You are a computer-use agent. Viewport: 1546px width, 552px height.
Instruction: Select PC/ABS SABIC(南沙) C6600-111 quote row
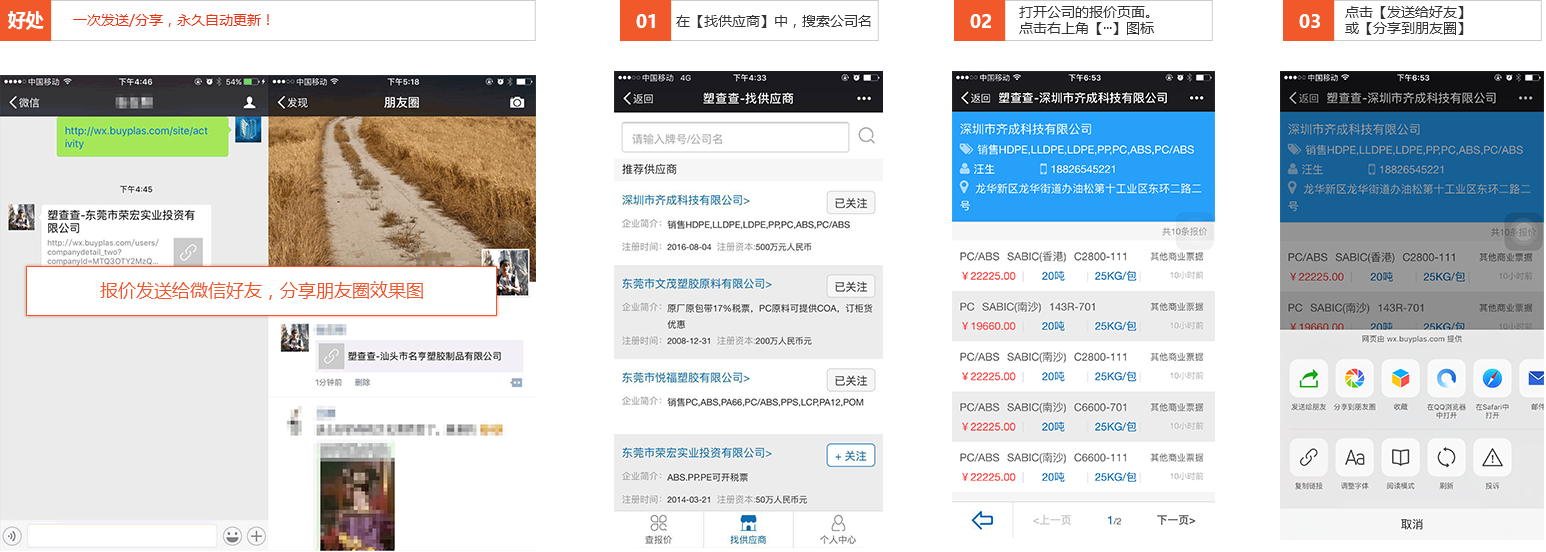click(x=1084, y=467)
